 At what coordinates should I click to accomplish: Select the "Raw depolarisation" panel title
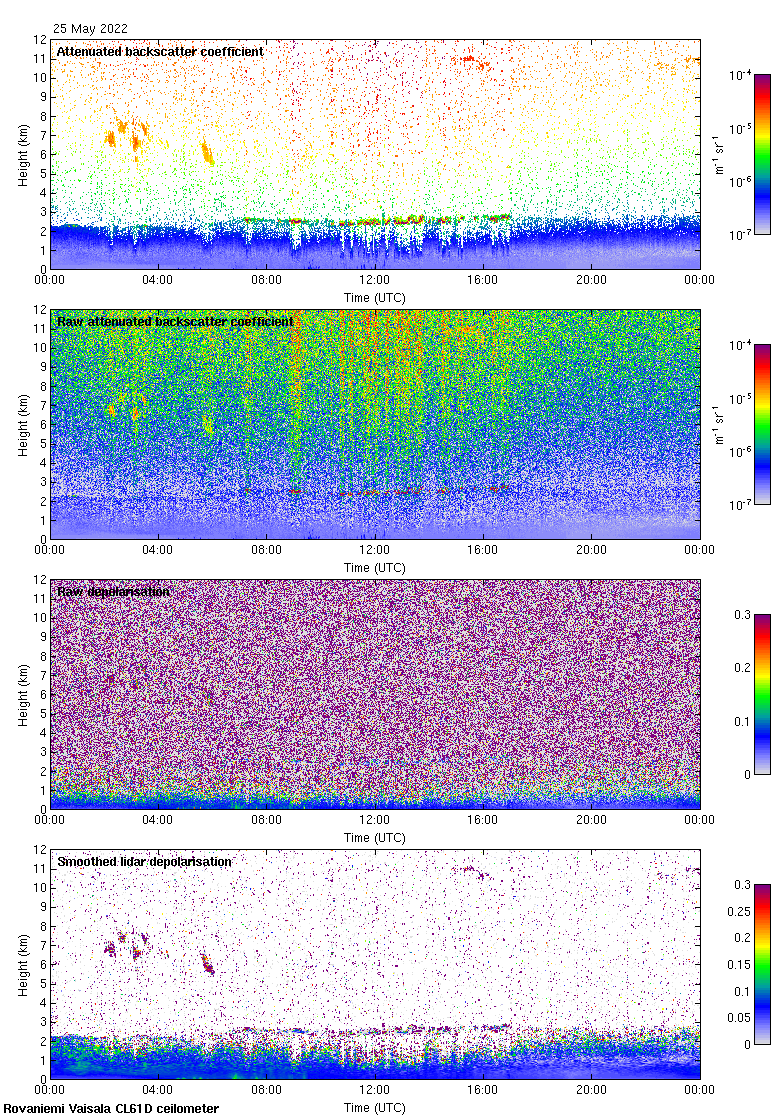pyautogui.click(x=113, y=591)
